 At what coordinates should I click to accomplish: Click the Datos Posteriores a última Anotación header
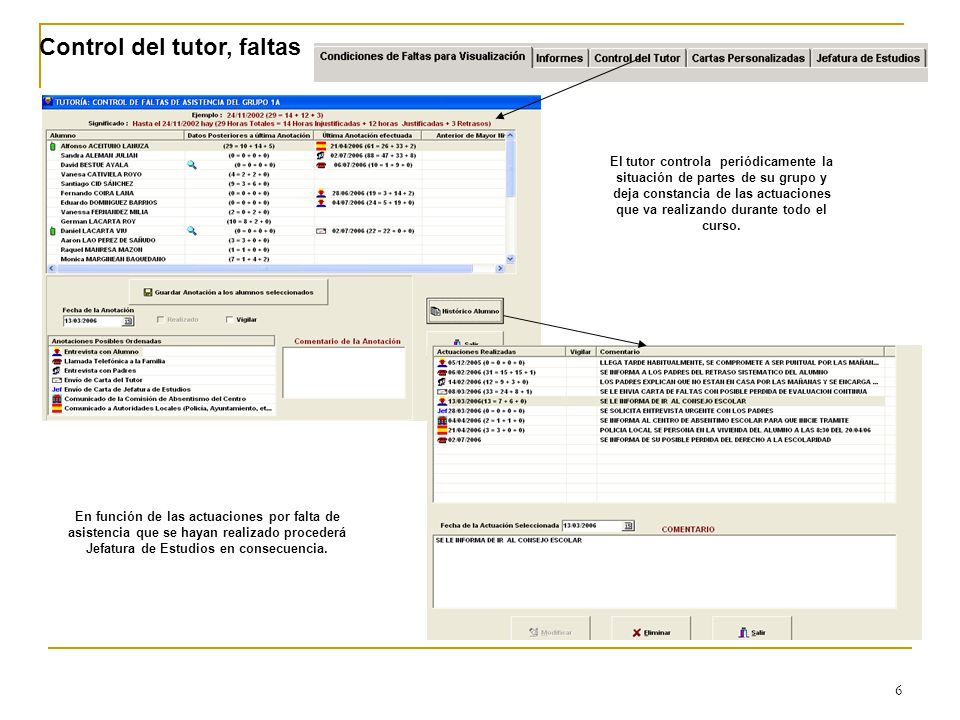(x=249, y=135)
